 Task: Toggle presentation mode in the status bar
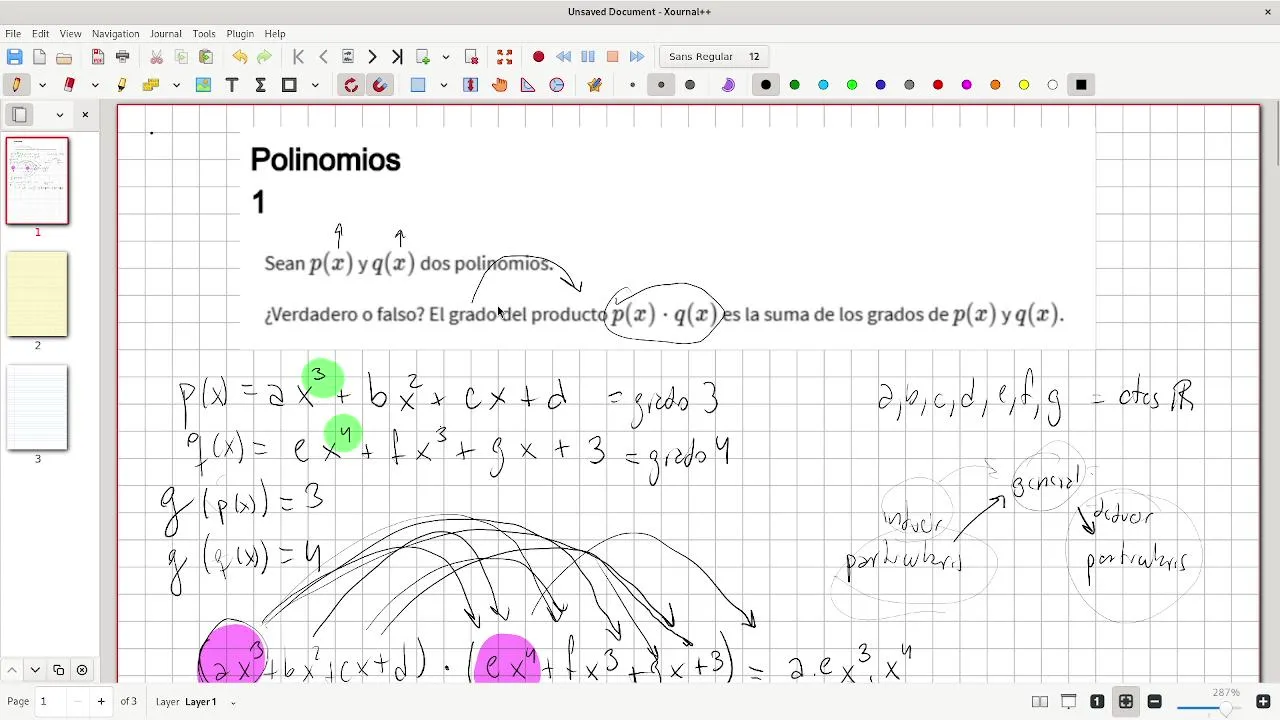[1068, 701]
